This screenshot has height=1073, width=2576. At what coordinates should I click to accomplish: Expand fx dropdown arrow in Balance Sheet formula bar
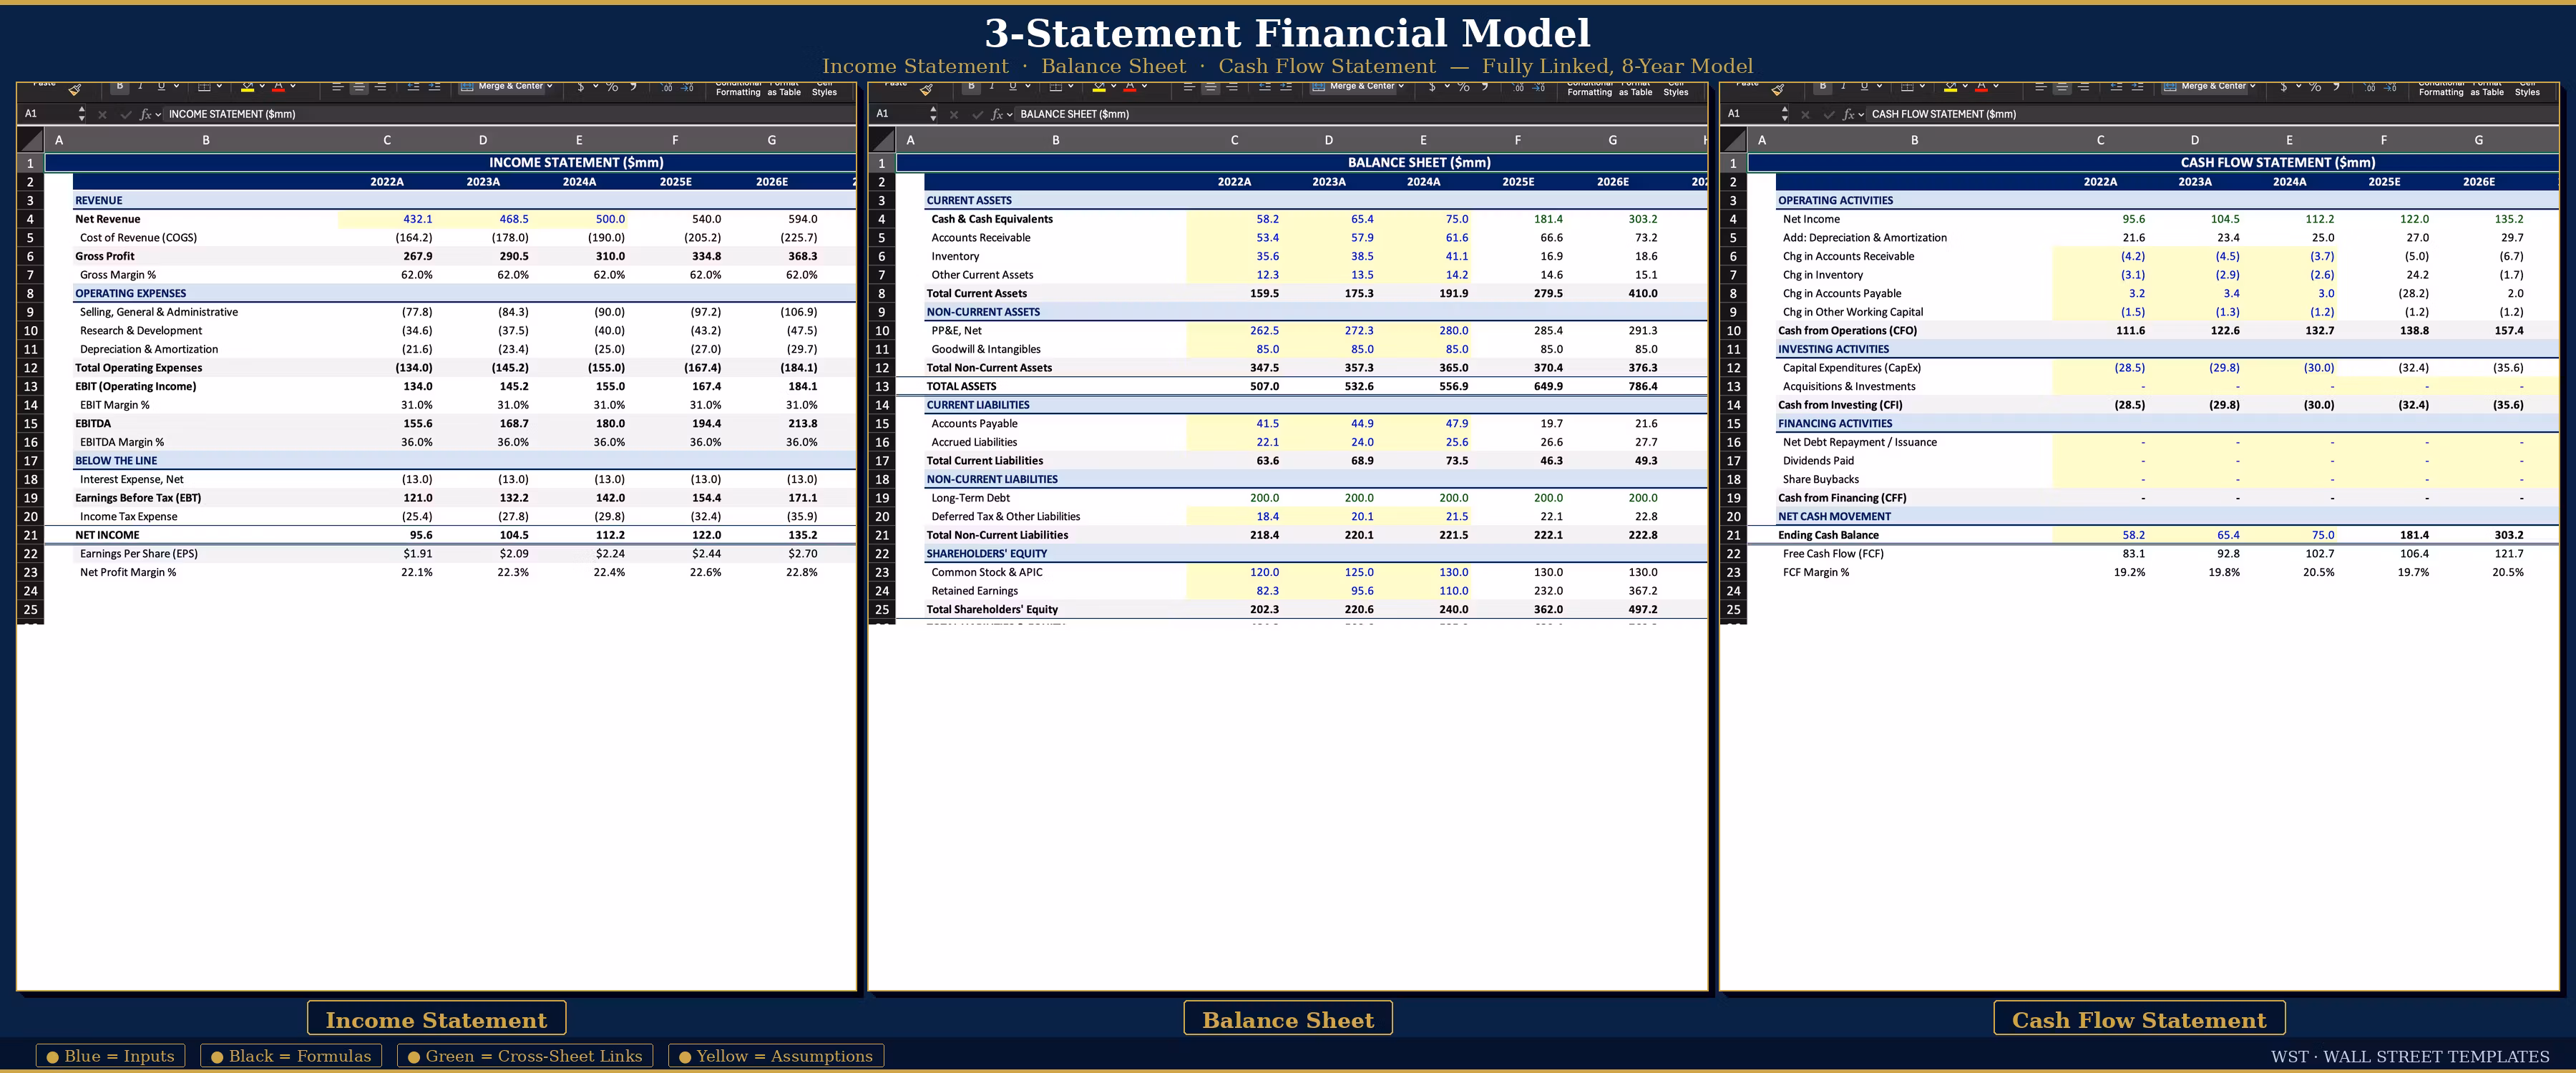click(x=1010, y=114)
